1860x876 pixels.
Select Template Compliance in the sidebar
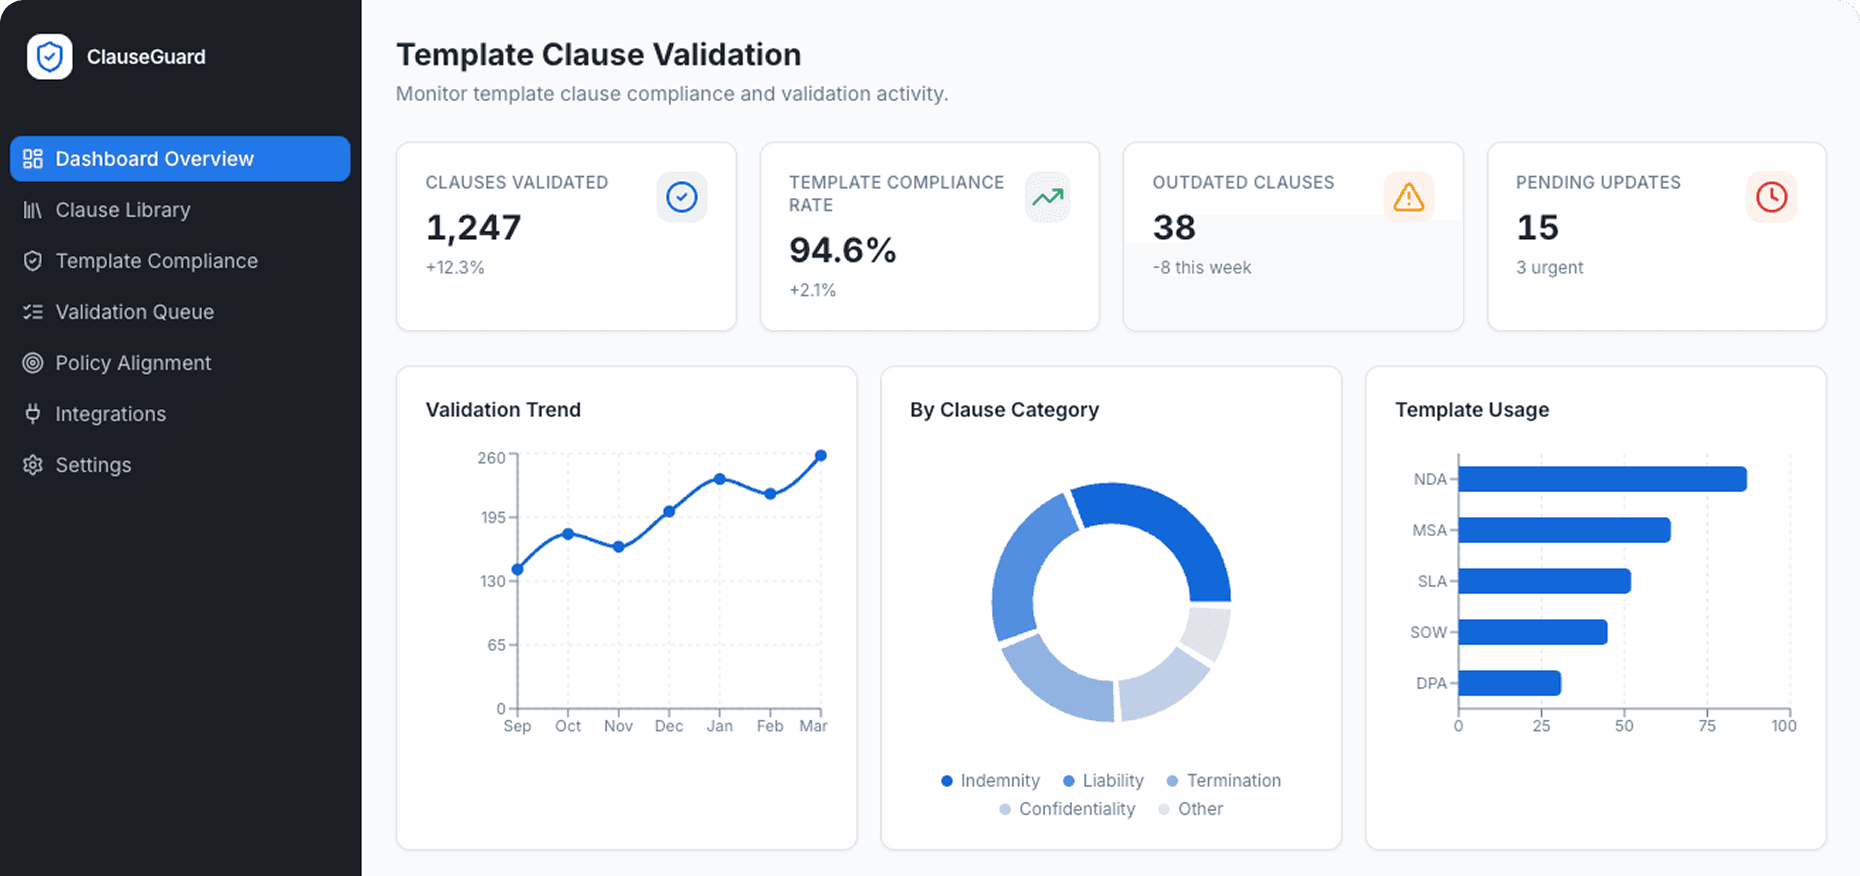click(x=156, y=261)
